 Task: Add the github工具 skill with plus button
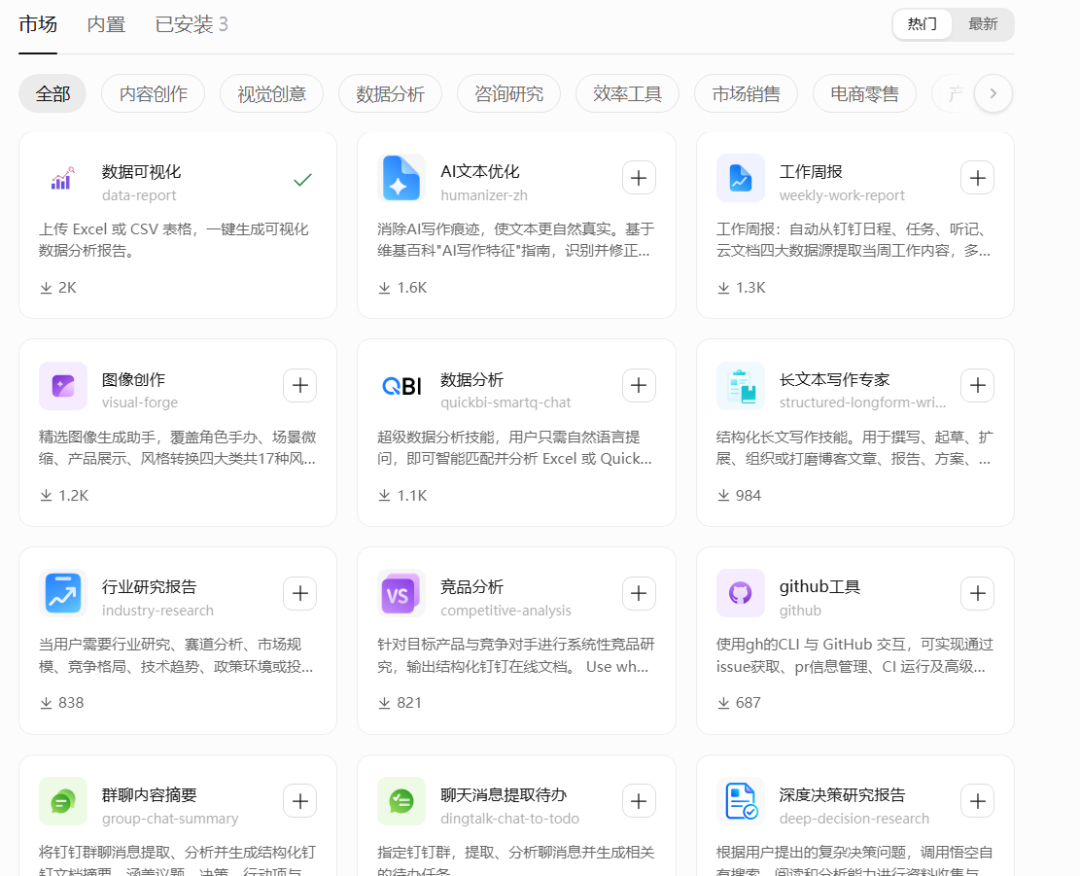coord(977,594)
